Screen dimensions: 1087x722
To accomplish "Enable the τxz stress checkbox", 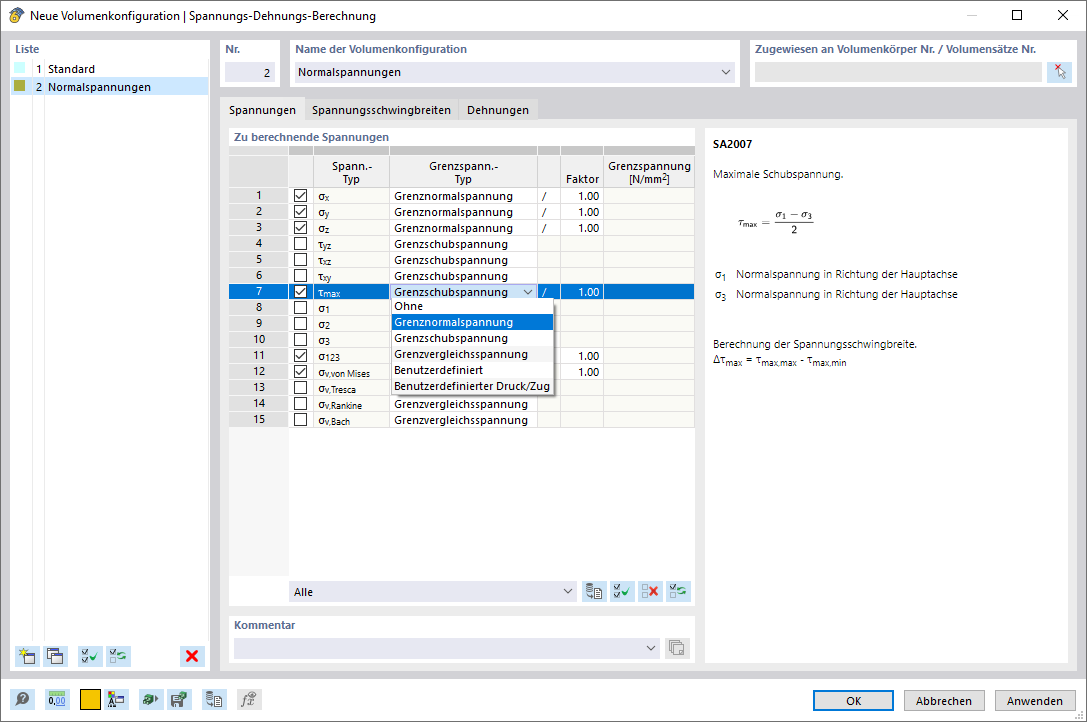I will point(300,259).
